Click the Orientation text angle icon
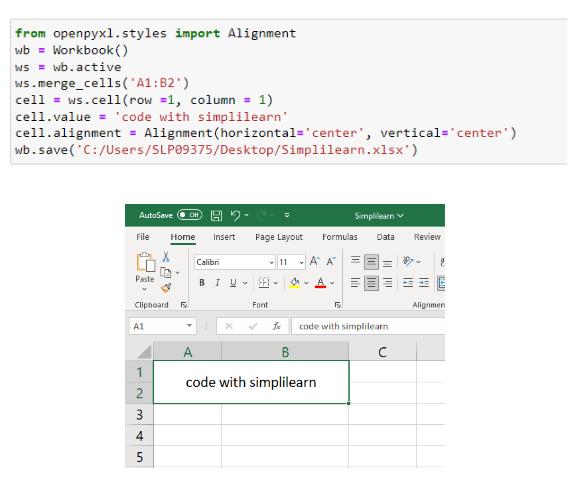 point(408,261)
